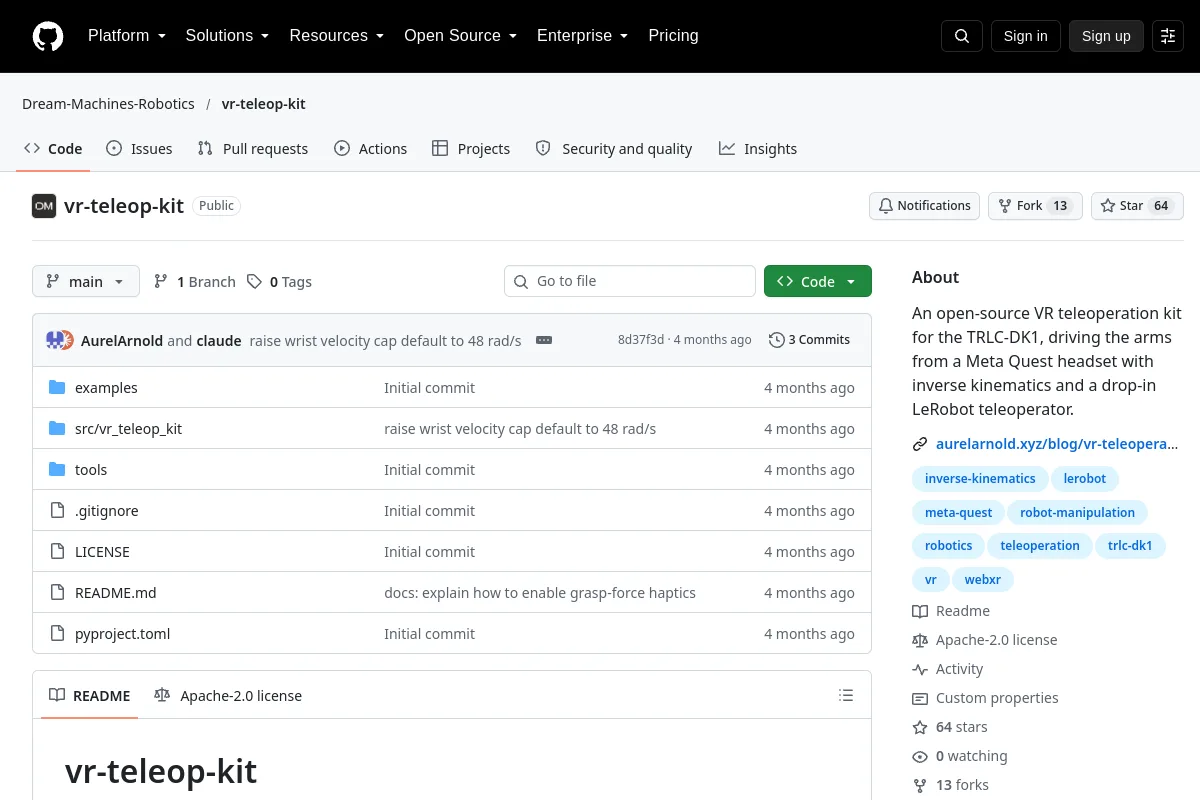1200x800 pixels.
Task: Click the pyproject.toml file icon
Action: point(57,633)
